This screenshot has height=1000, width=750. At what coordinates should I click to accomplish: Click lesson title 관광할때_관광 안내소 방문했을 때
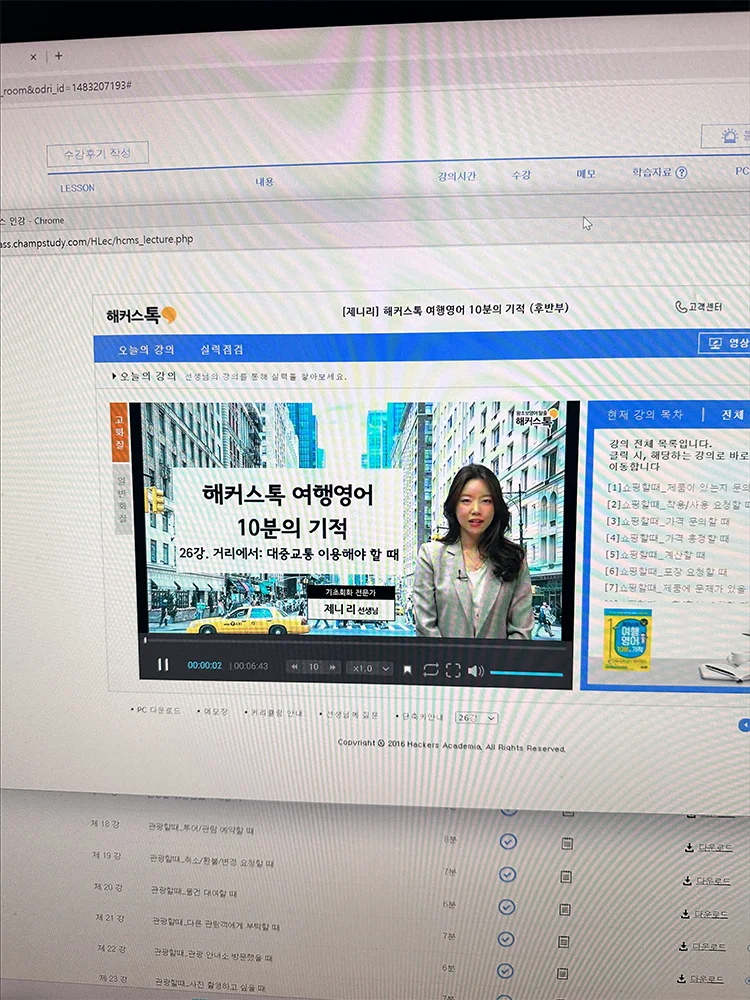point(214,953)
